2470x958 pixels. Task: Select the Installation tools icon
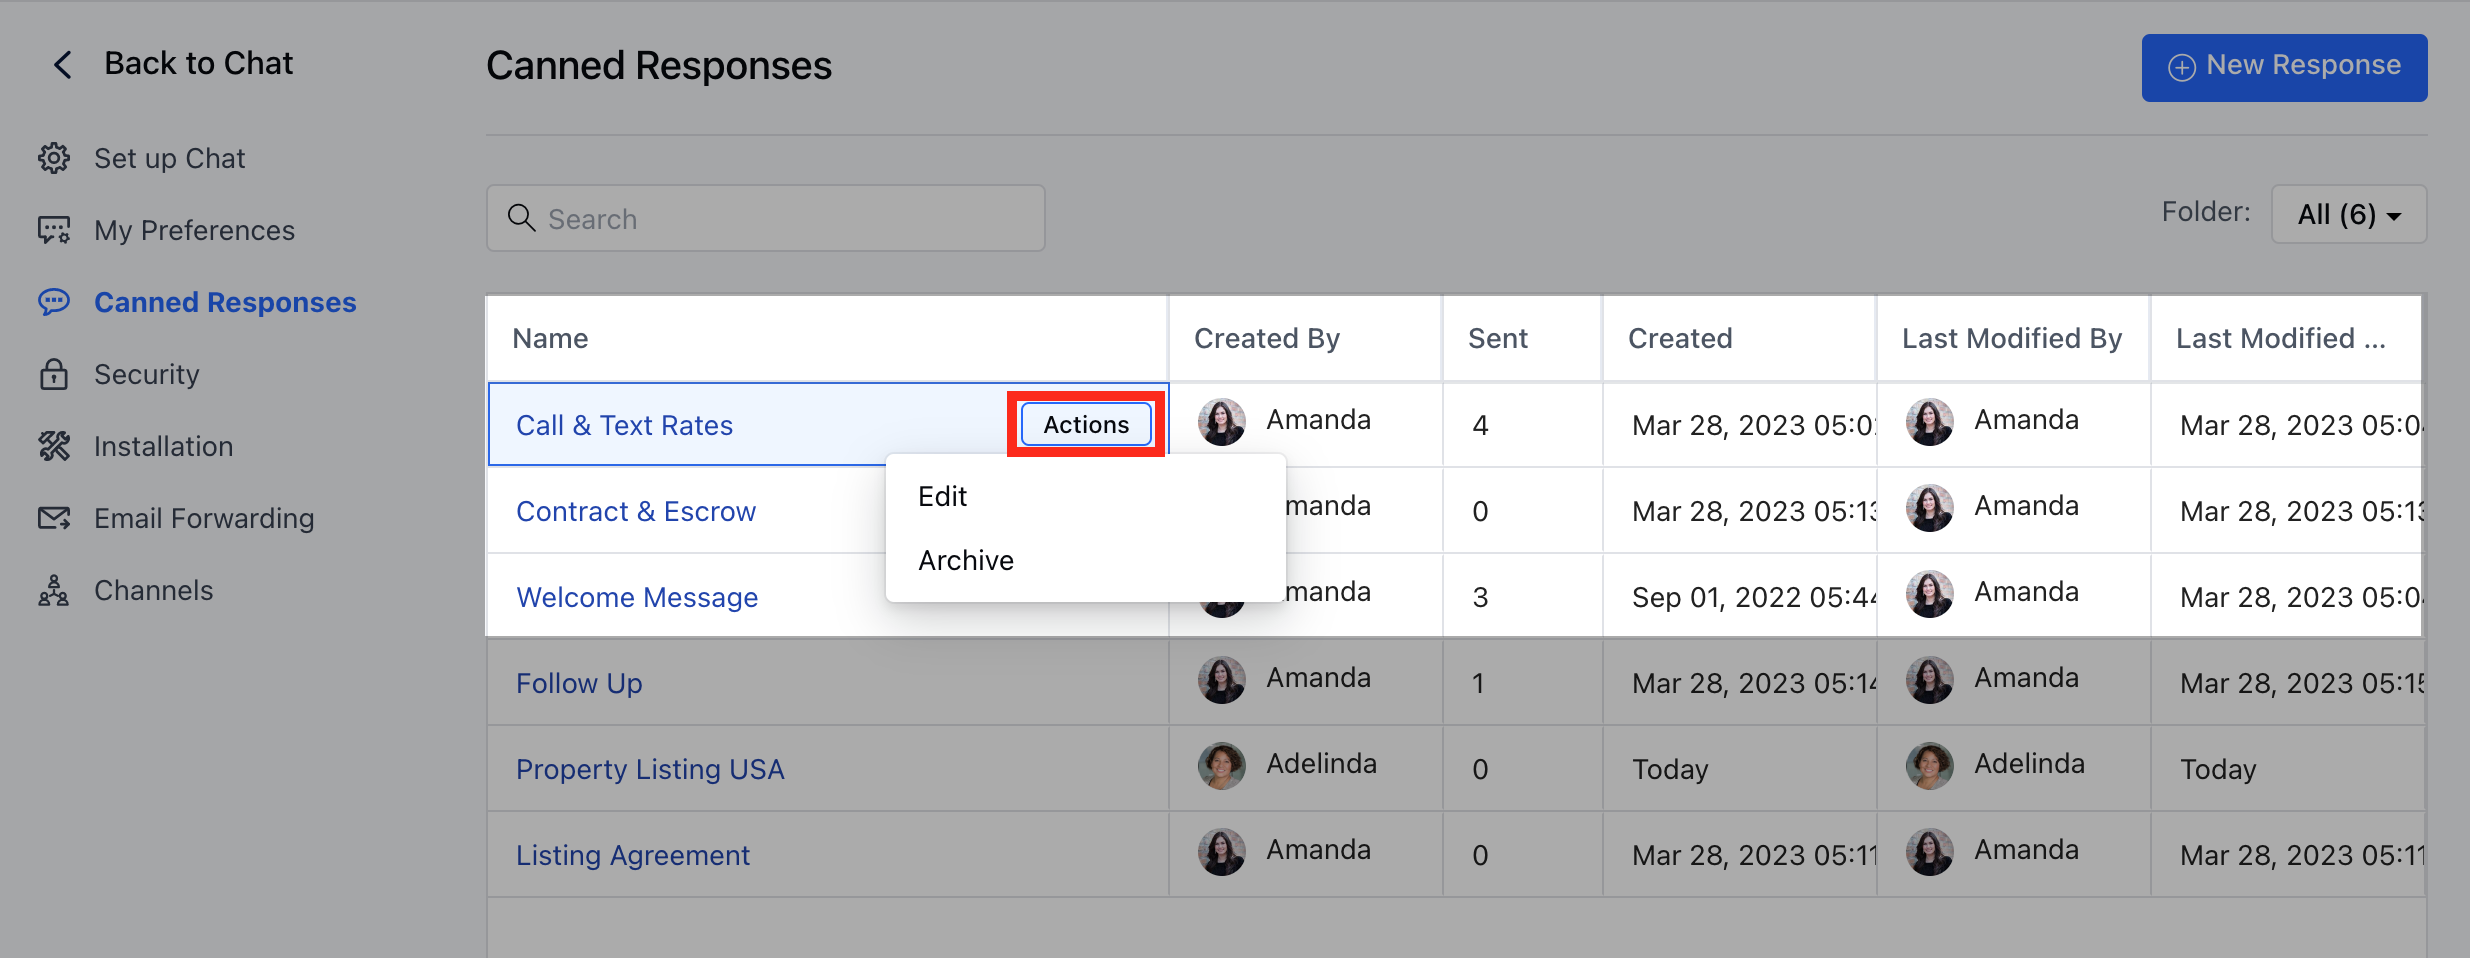(x=54, y=445)
